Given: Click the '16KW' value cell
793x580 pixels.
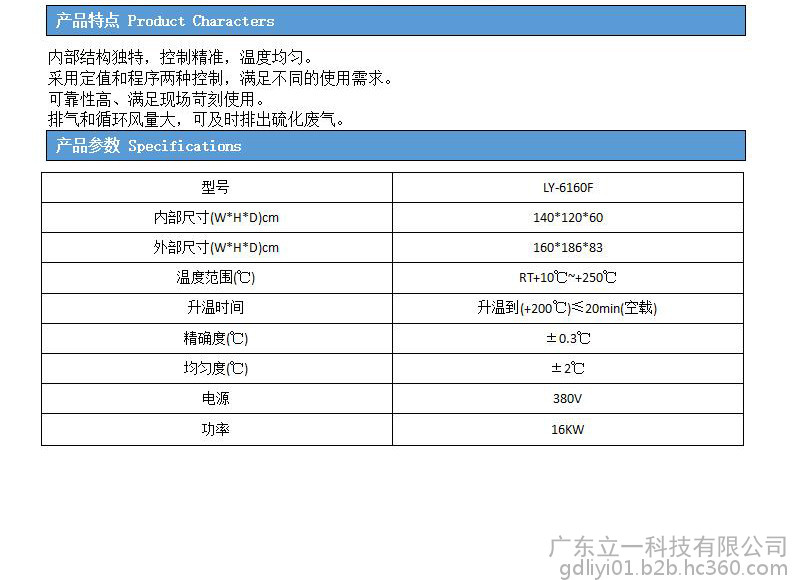Looking at the screenshot, I should (568, 429).
